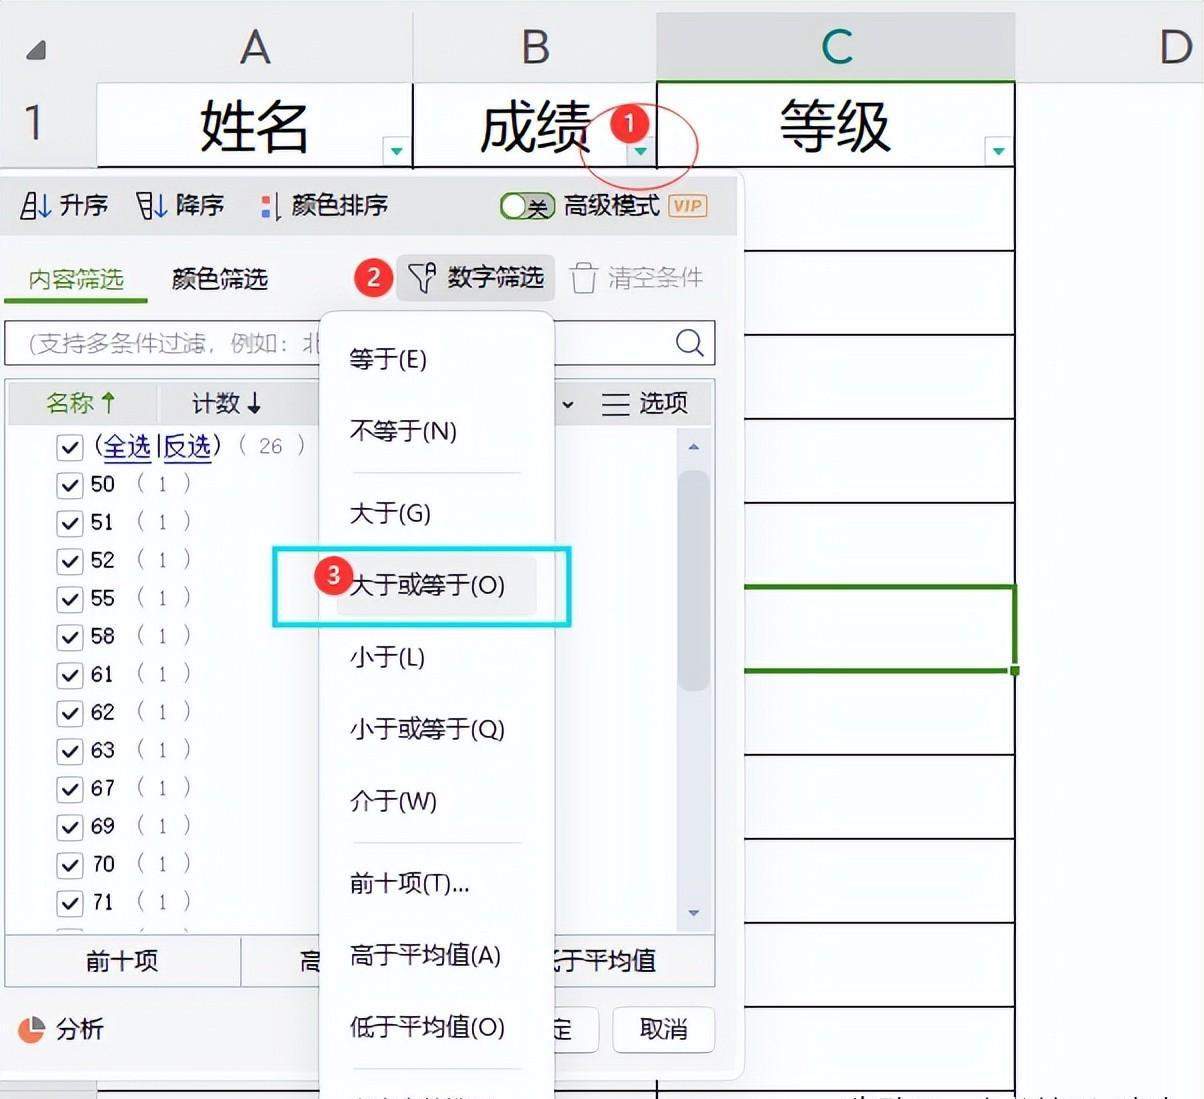Image resolution: width=1204 pixels, height=1099 pixels.
Task: Click the 等级 header cell
Action: coord(835,125)
